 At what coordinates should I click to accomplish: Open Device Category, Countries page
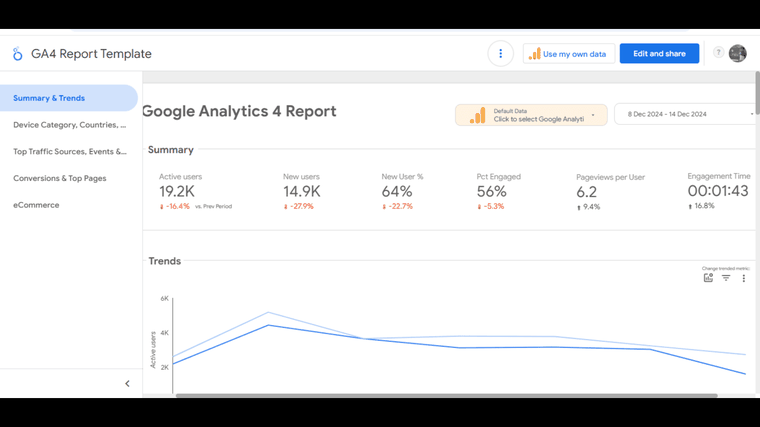point(69,125)
